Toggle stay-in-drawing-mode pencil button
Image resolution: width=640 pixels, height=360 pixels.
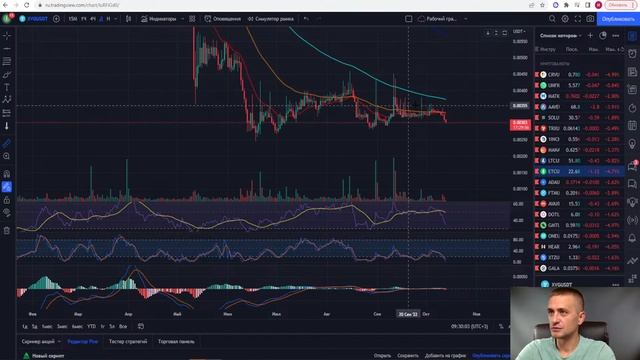tap(7, 187)
